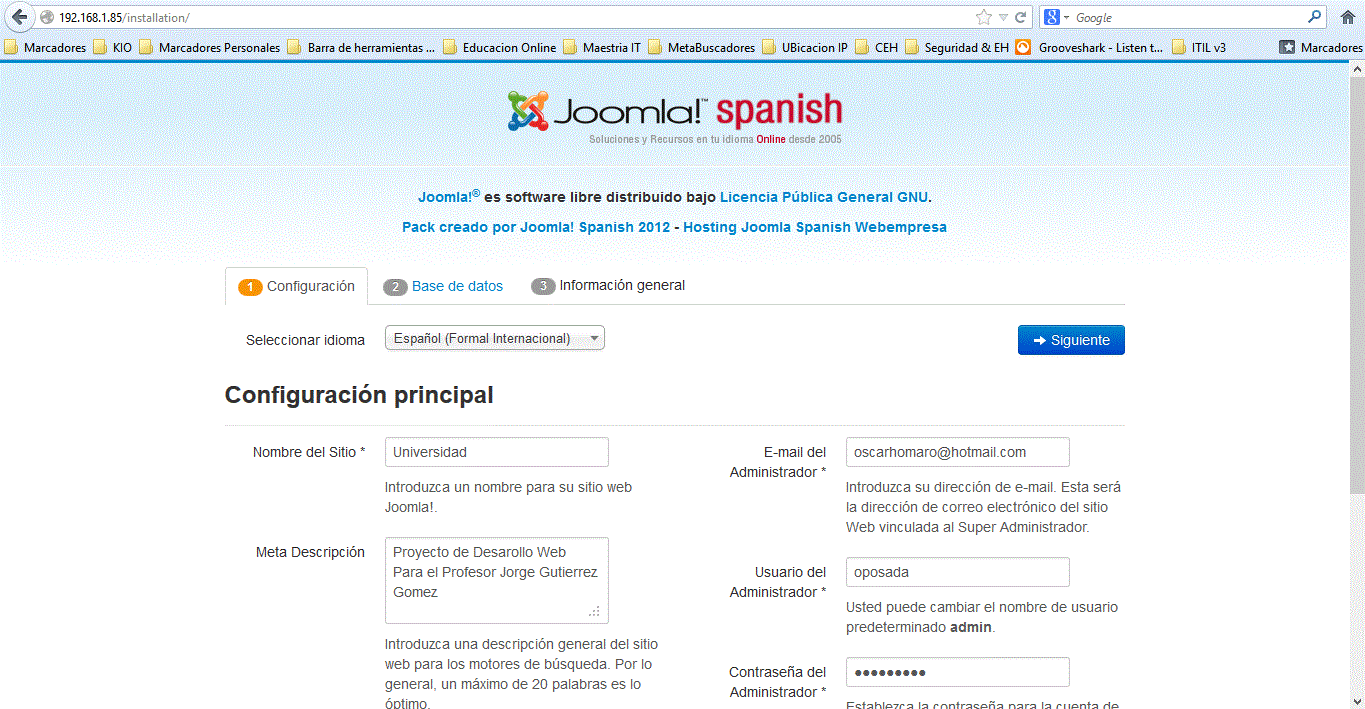The height and width of the screenshot is (709, 1365).
Task: Click the Grooveshark bookmark icon
Action: (x=1022, y=46)
